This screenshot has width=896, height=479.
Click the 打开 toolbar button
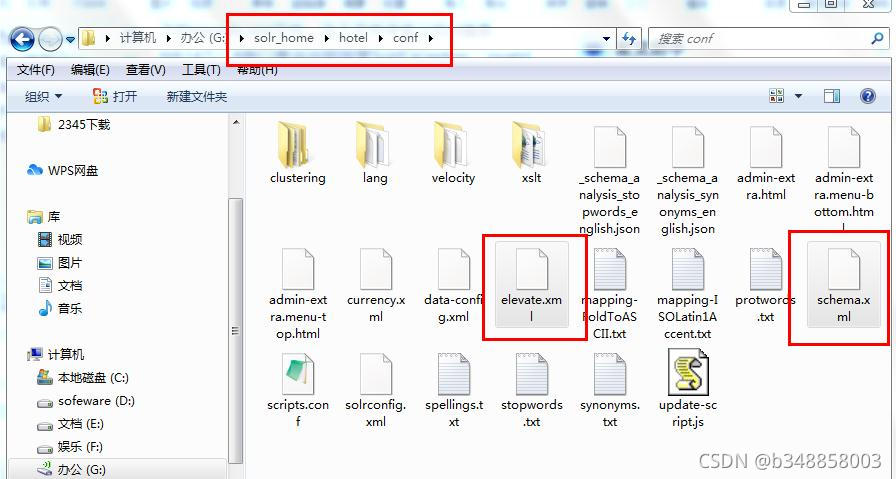115,96
